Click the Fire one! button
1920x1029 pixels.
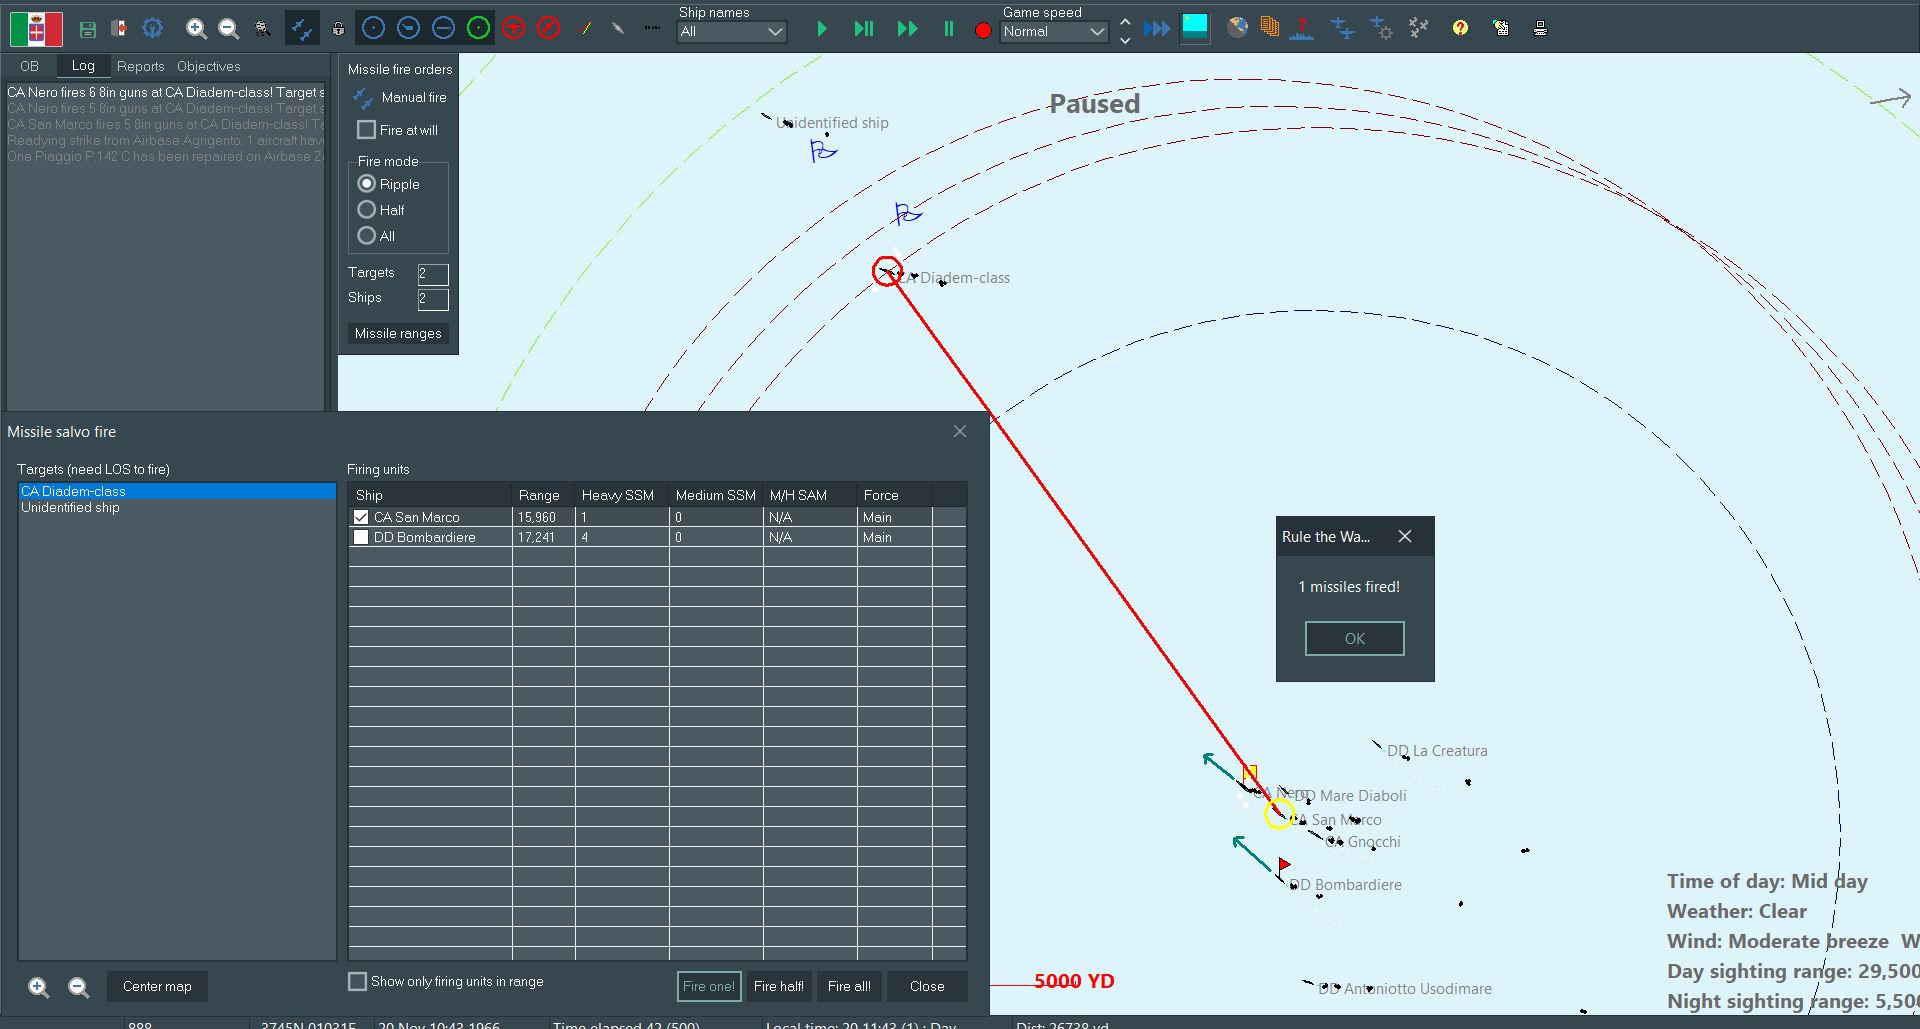[x=709, y=986]
